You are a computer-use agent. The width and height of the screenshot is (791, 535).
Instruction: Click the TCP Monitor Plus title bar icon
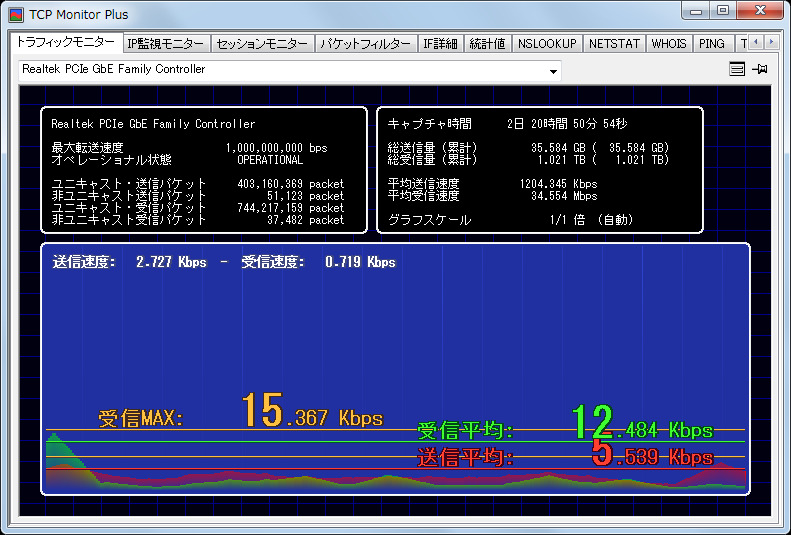click(x=16, y=15)
